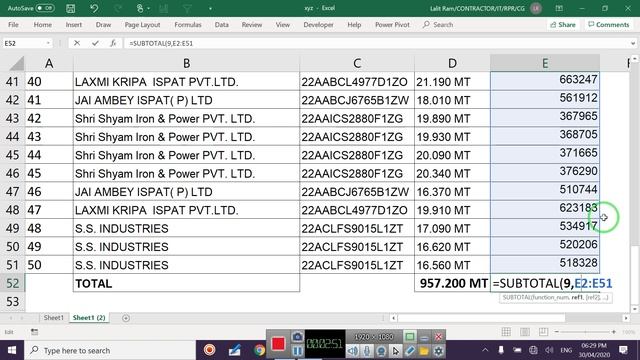
Task: Switch to Page Layout view
Action: 525,332
